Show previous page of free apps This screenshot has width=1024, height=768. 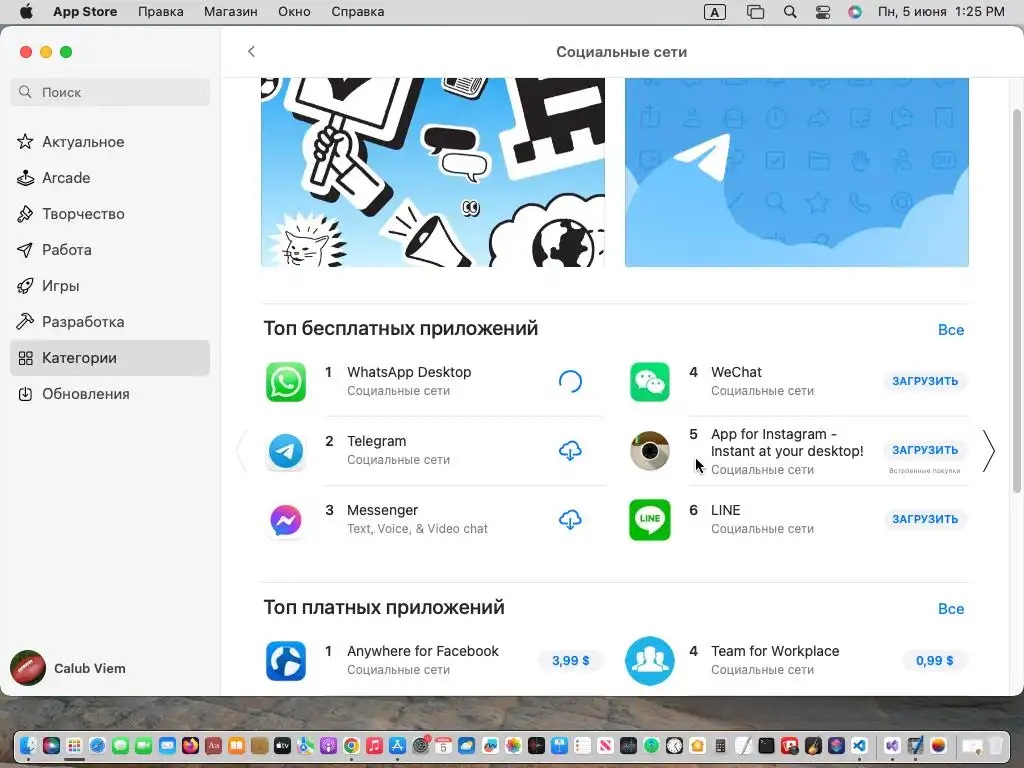coord(242,451)
